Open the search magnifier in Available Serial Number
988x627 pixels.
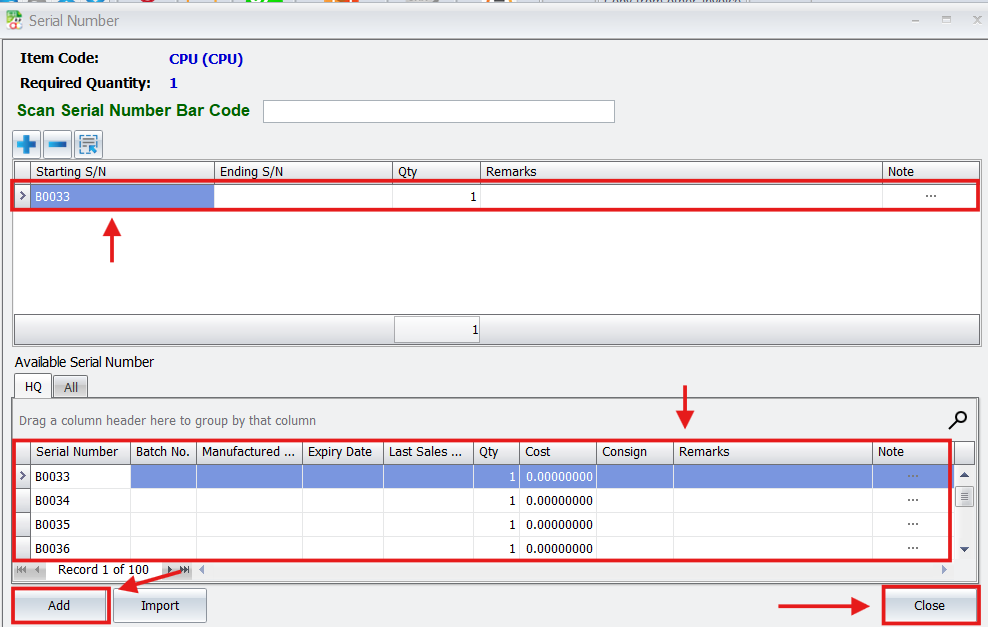(957, 420)
